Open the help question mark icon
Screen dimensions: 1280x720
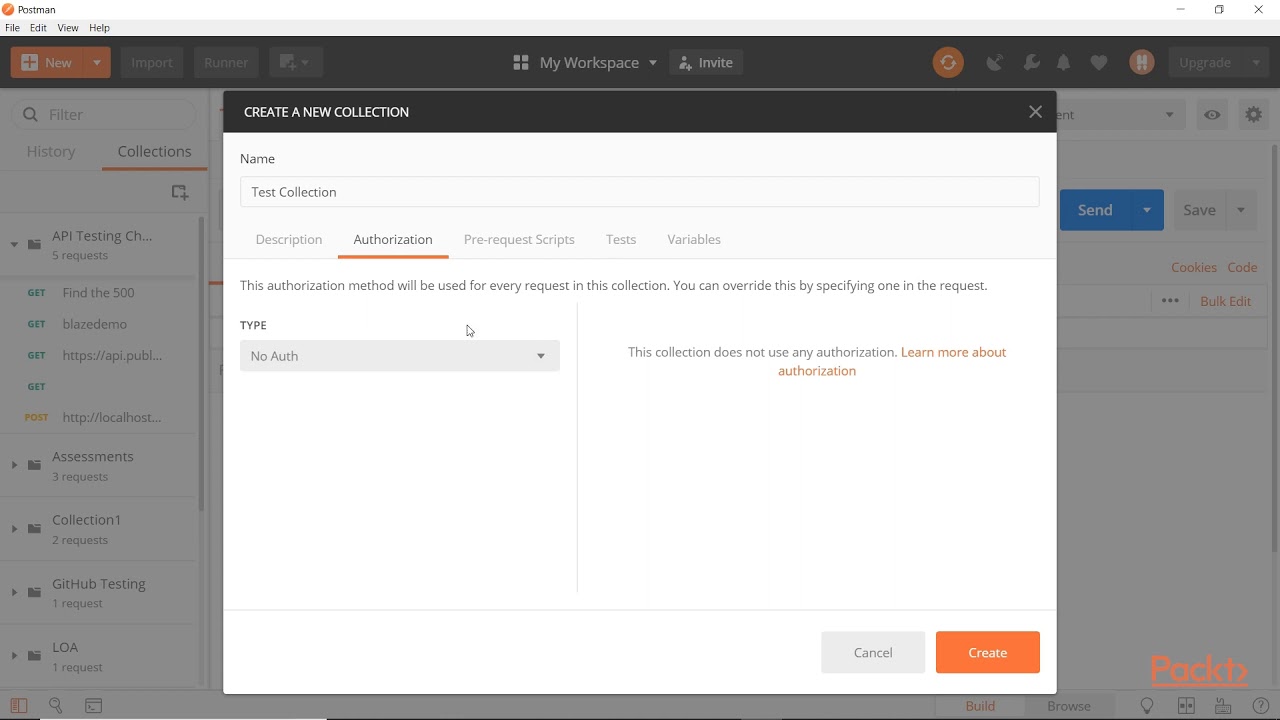pyautogui.click(x=1261, y=706)
